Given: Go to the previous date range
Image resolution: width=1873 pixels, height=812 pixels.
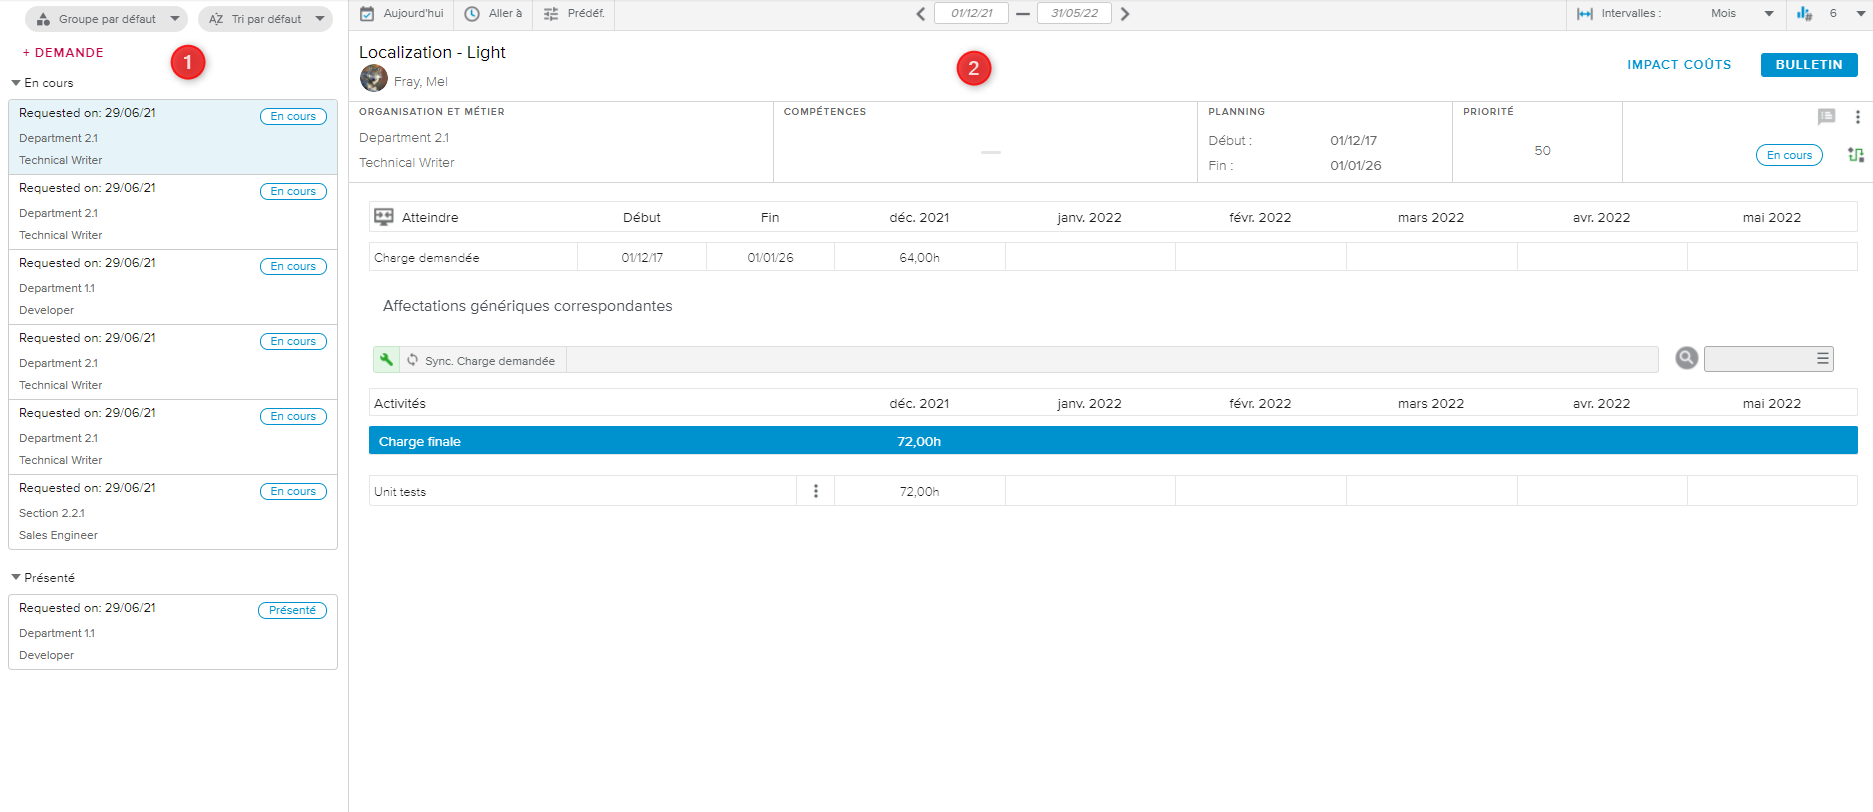Looking at the screenshot, I should click(x=920, y=14).
